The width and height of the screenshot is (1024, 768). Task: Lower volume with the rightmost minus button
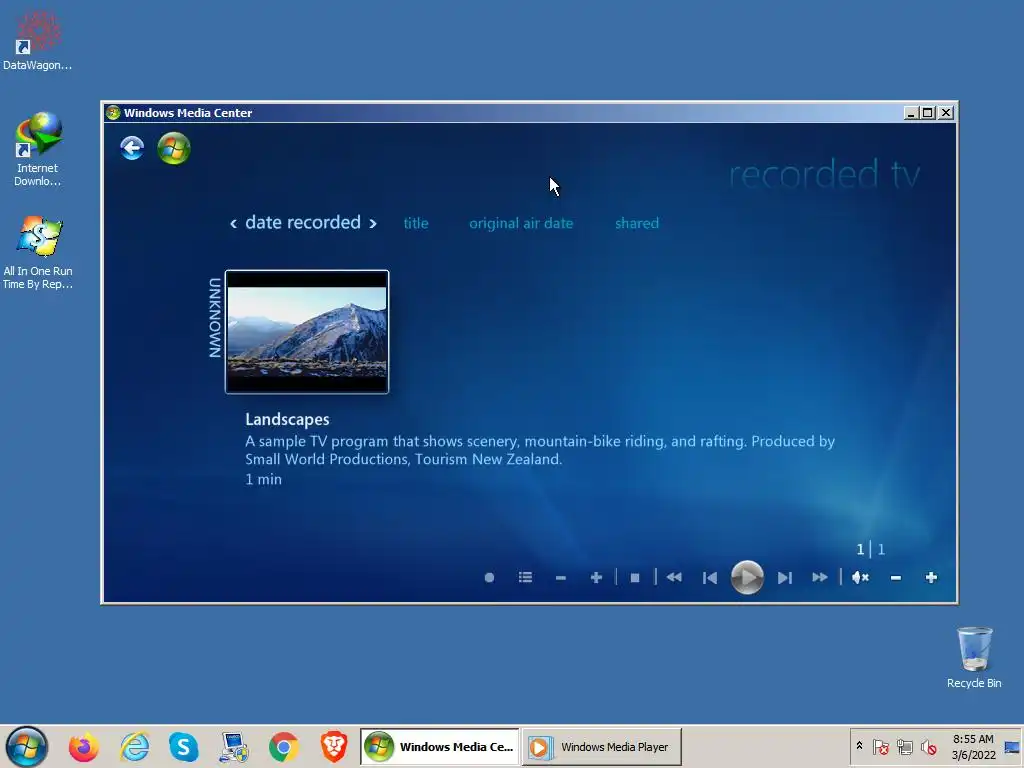(x=896, y=578)
